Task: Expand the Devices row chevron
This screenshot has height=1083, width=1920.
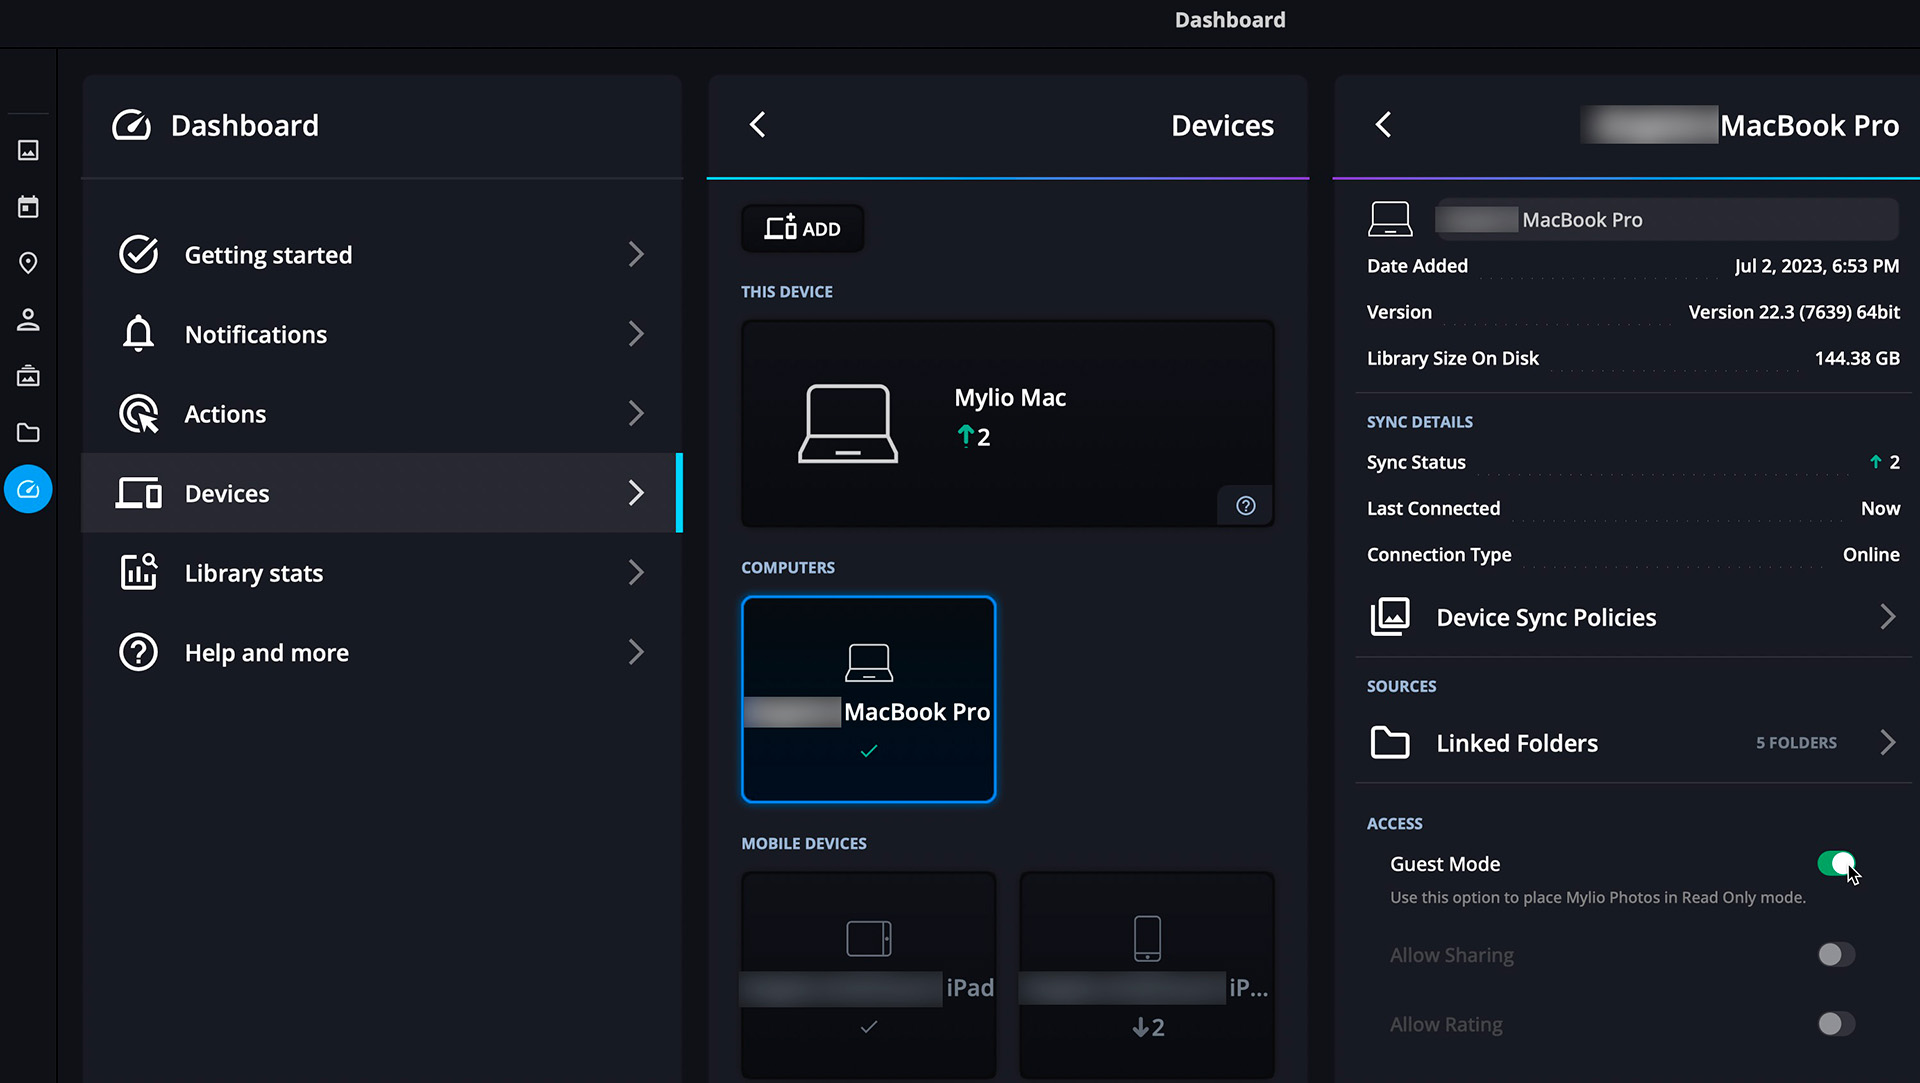Action: 636,493
